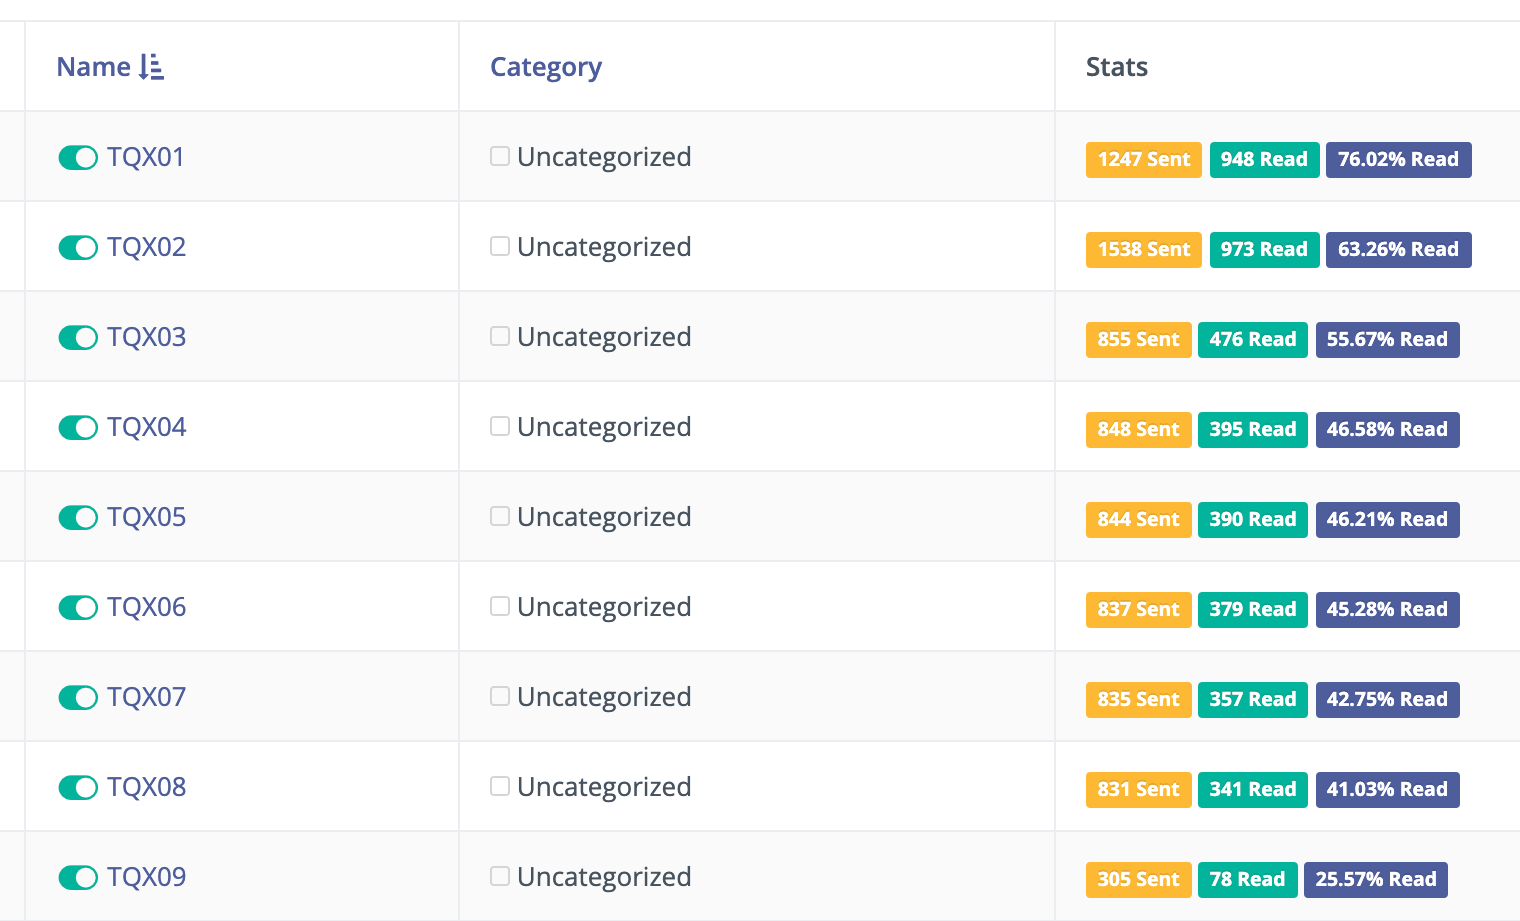Click the category folder icon in TQX08 row
1520x921 pixels.
500,786
